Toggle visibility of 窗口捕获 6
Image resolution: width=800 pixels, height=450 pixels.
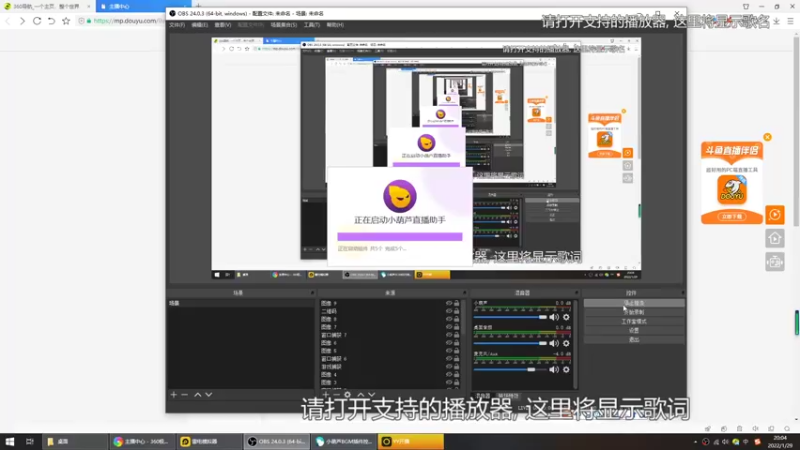(x=449, y=359)
